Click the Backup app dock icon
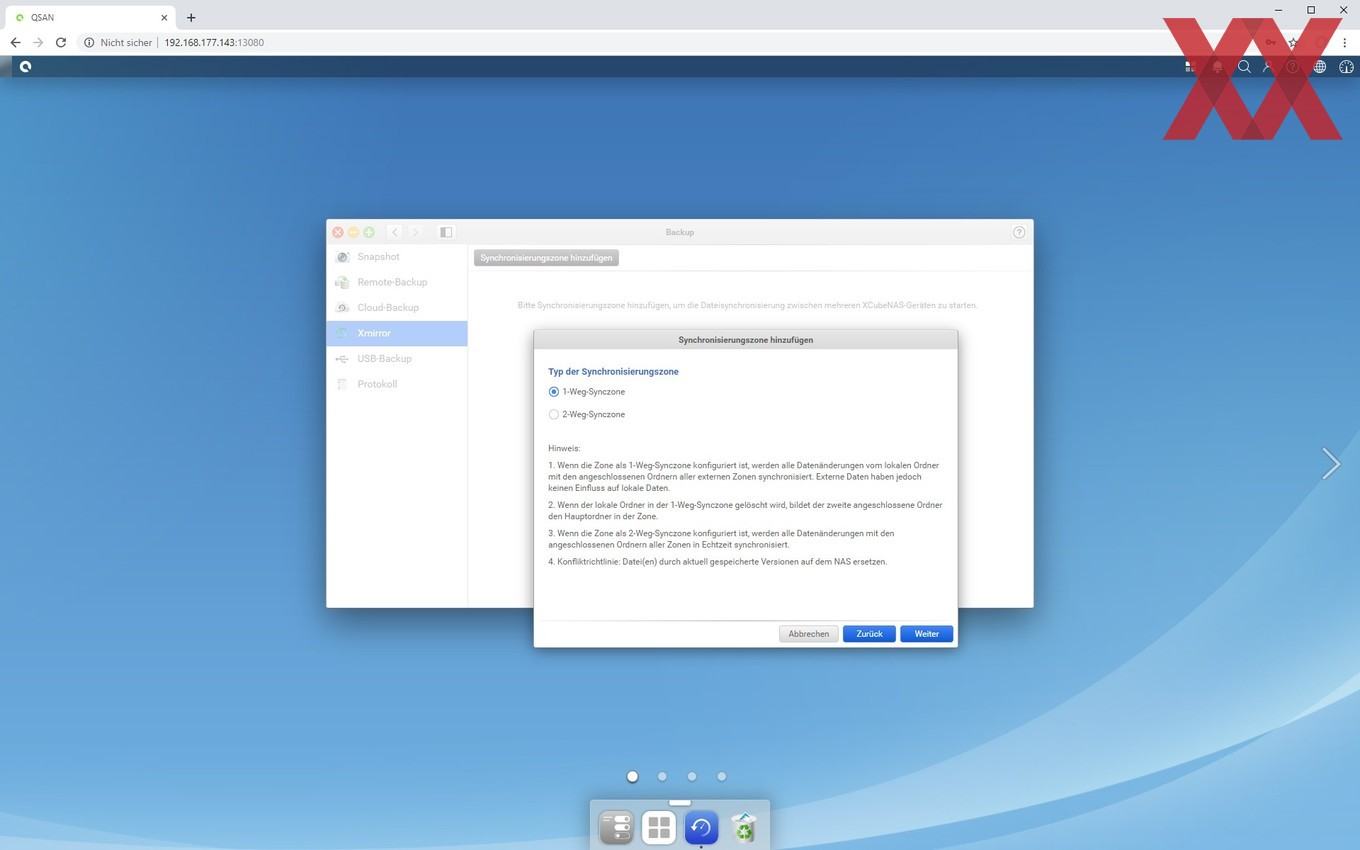 [x=701, y=827]
